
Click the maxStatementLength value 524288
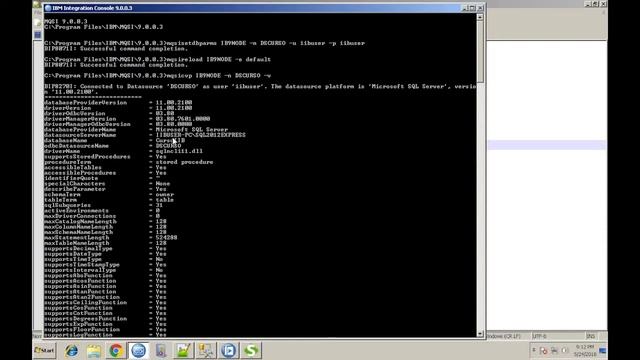[x=166, y=238]
